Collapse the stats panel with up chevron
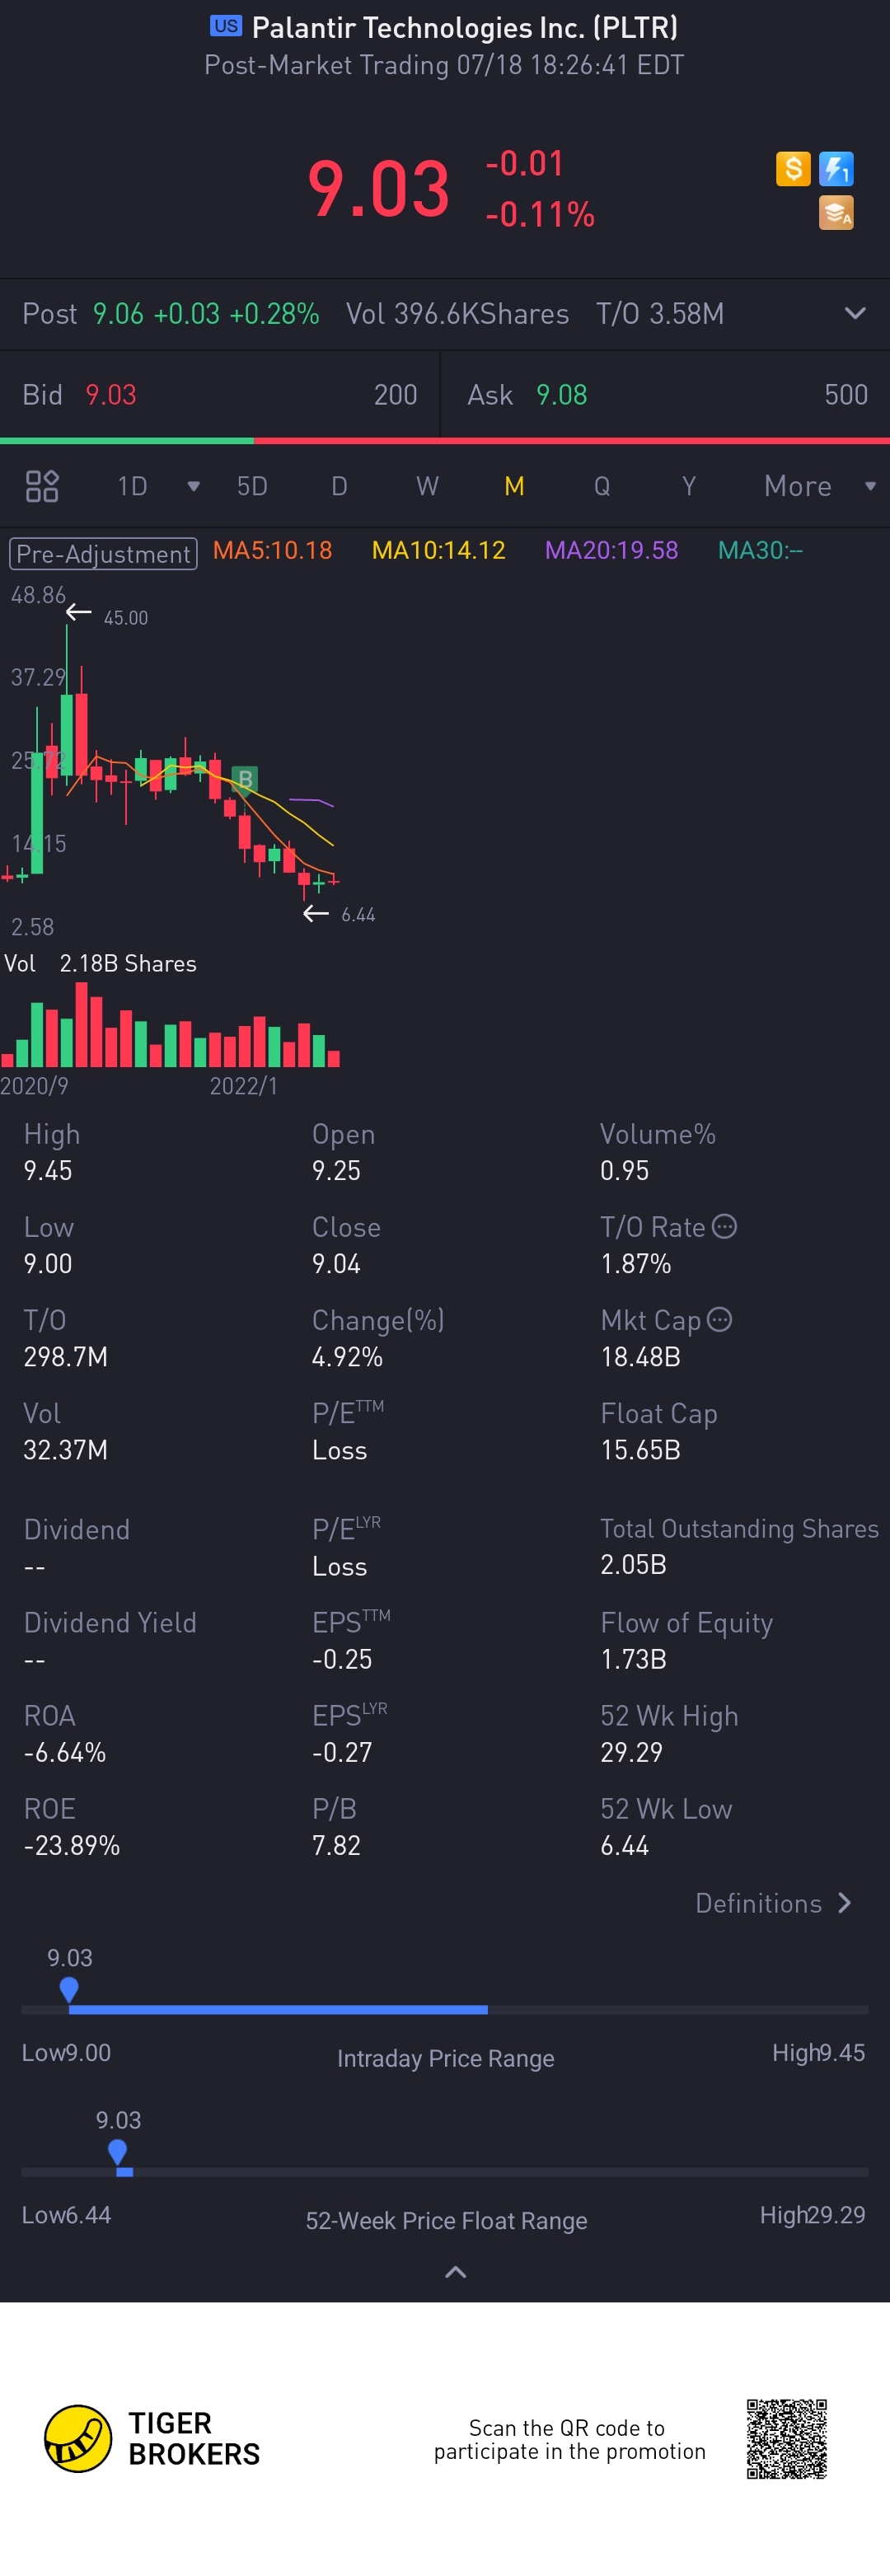The height and width of the screenshot is (2576, 890). click(455, 2272)
